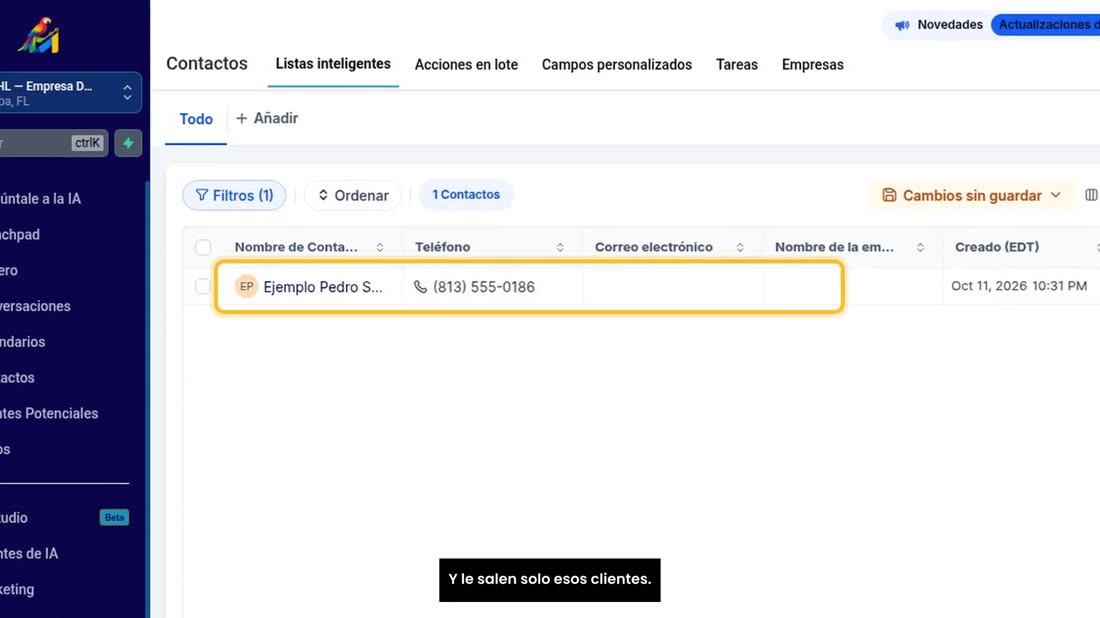
Task: Switch to Acciones en lote tab
Action: tap(466, 65)
